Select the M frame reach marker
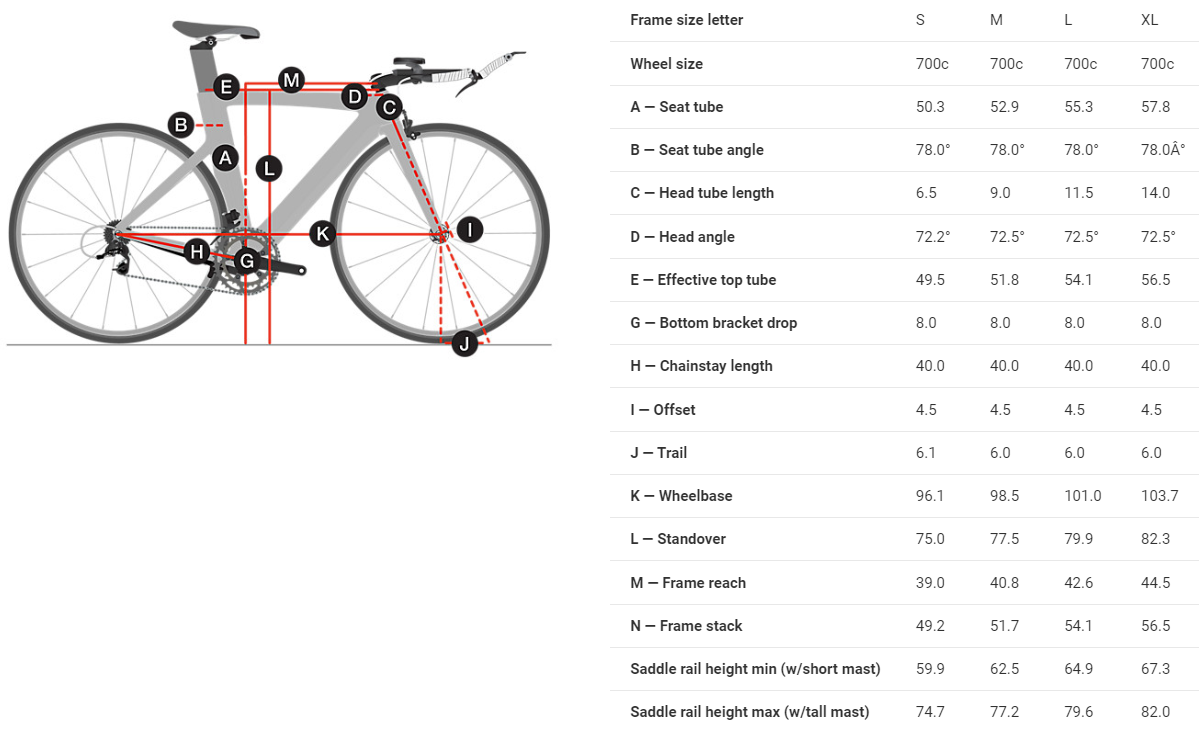The width and height of the screenshot is (1199, 730). click(x=291, y=80)
